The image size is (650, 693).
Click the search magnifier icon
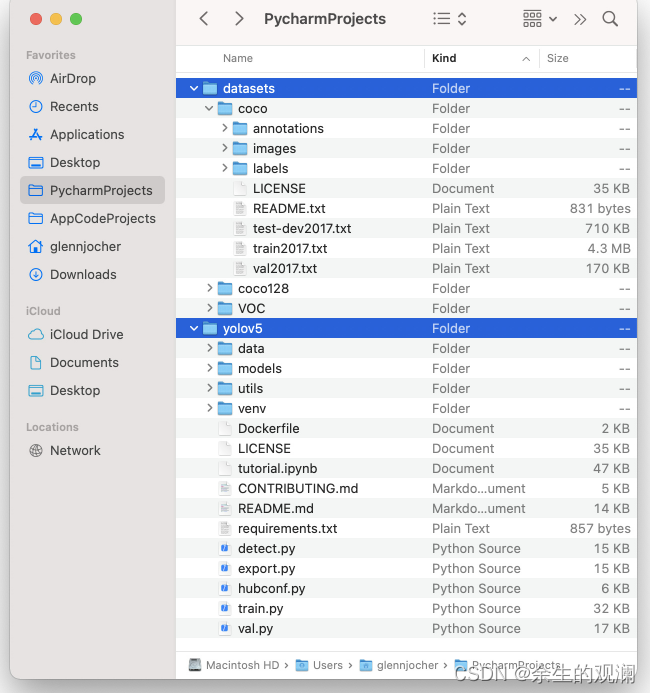(x=610, y=19)
